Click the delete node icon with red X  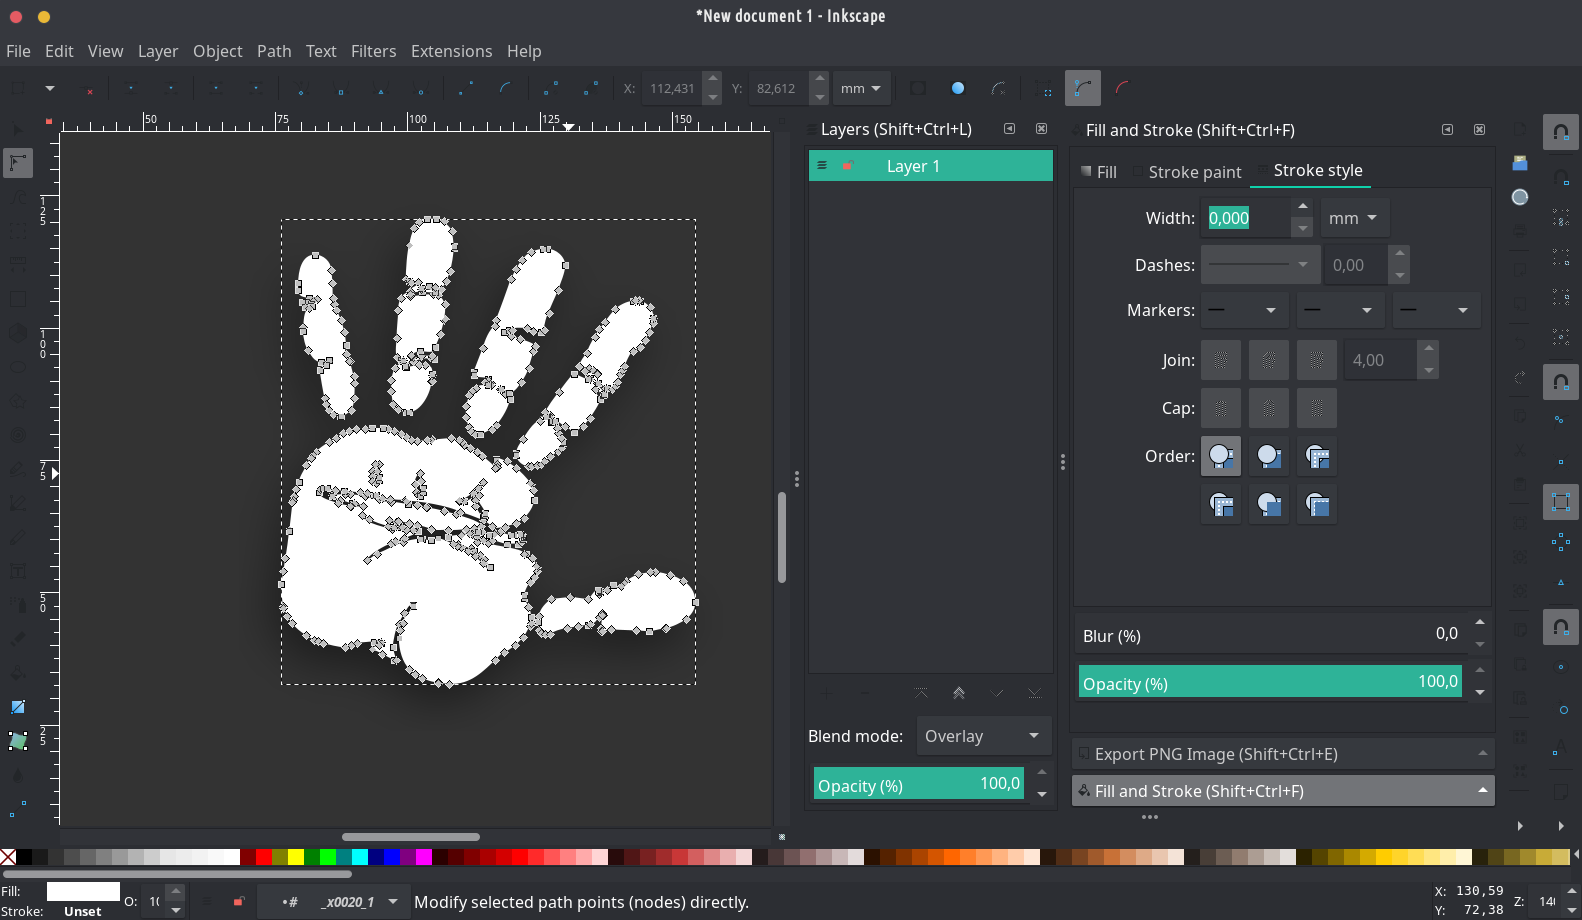[x=89, y=89]
